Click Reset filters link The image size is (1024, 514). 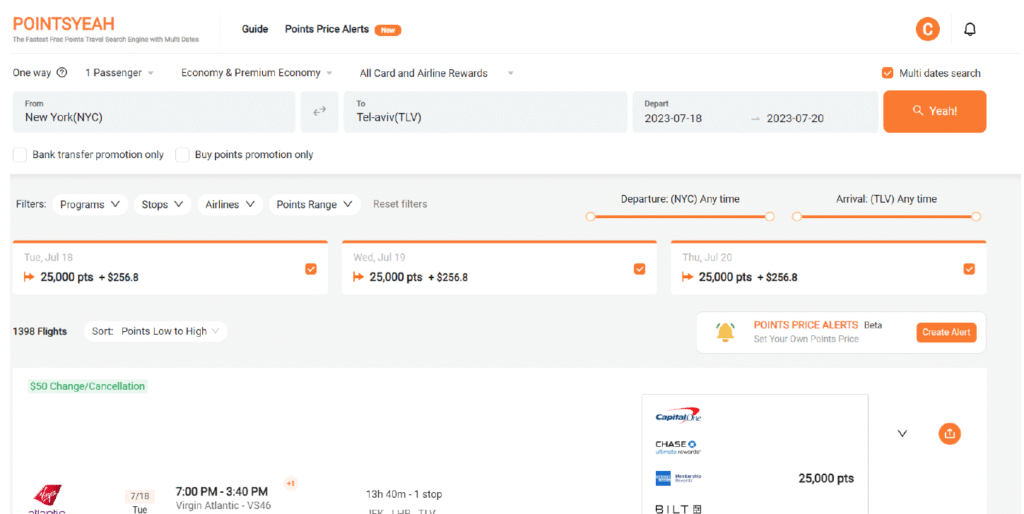[400, 204]
